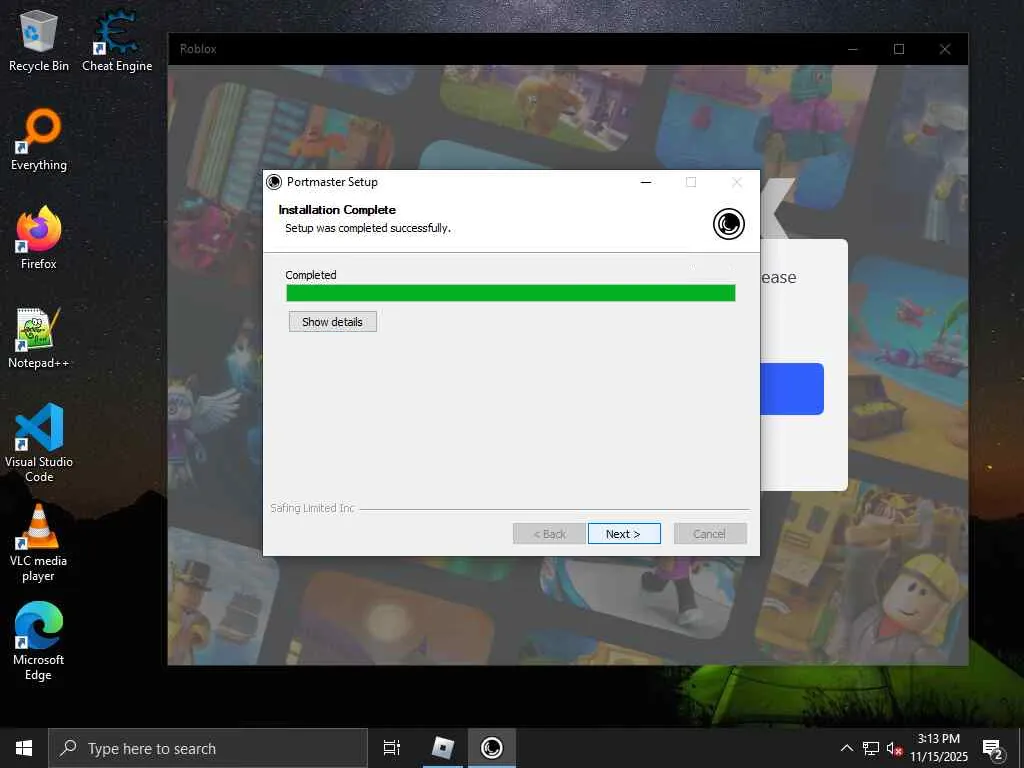Maximize the Roblox window
Image resolution: width=1024 pixels, height=768 pixels.
click(899, 49)
